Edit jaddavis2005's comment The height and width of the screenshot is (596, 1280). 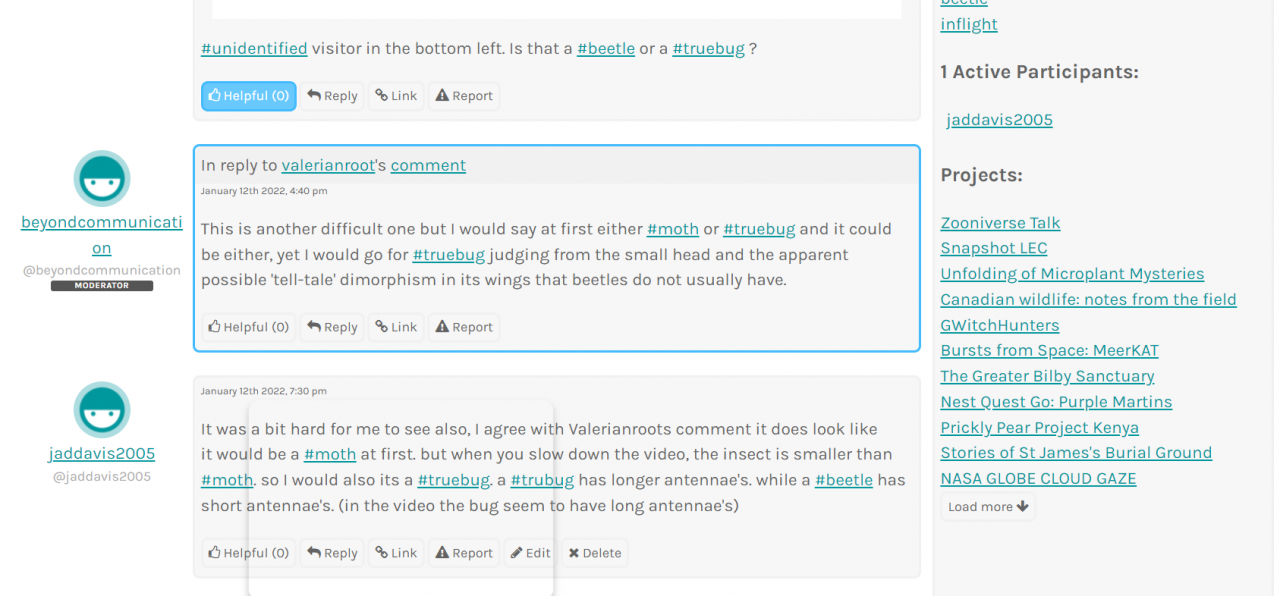(529, 553)
